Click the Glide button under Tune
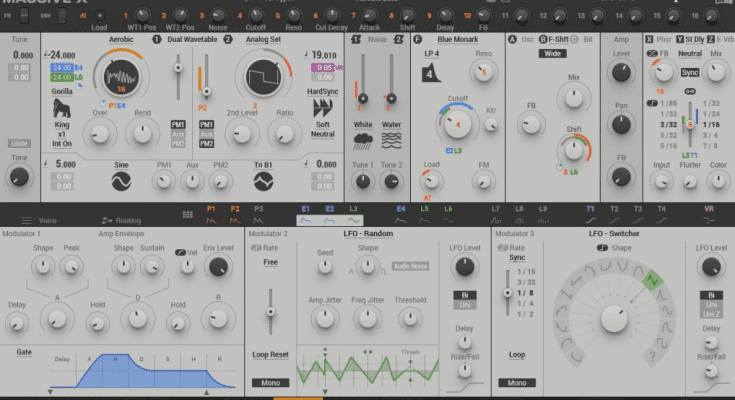Screen dimensions: 735x400 pos(19,143)
